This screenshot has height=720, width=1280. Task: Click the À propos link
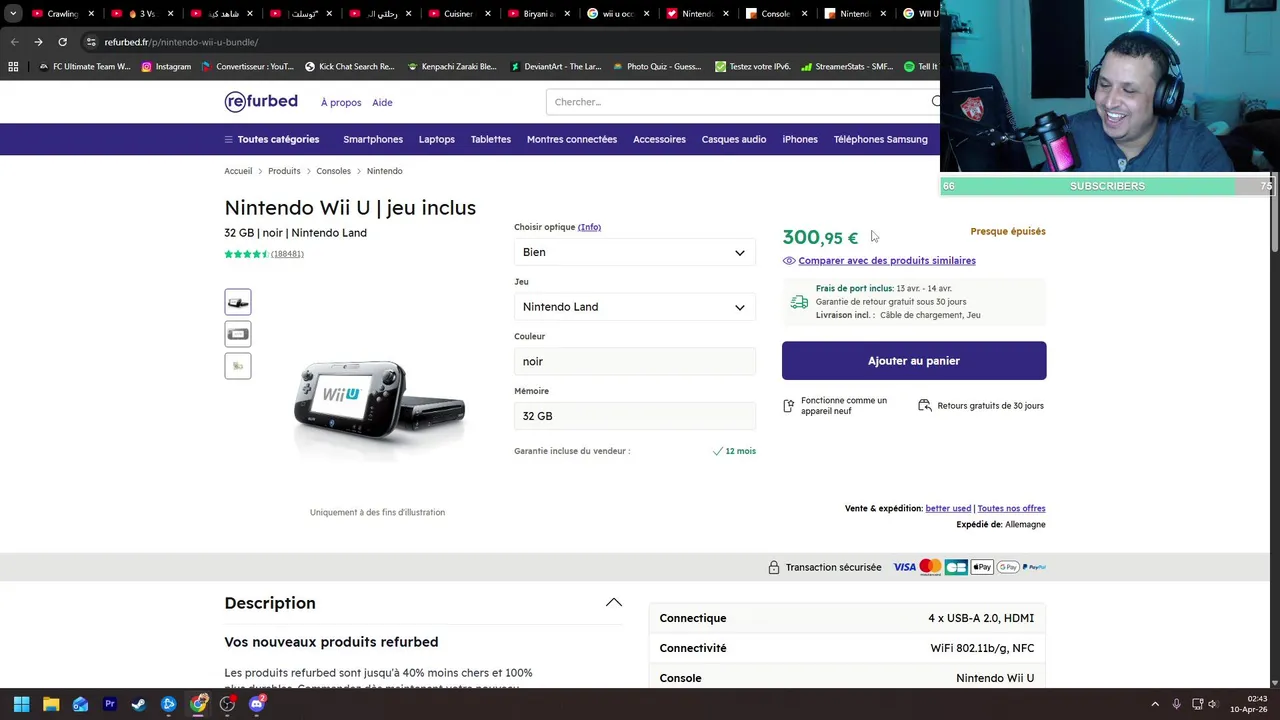pos(341,102)
